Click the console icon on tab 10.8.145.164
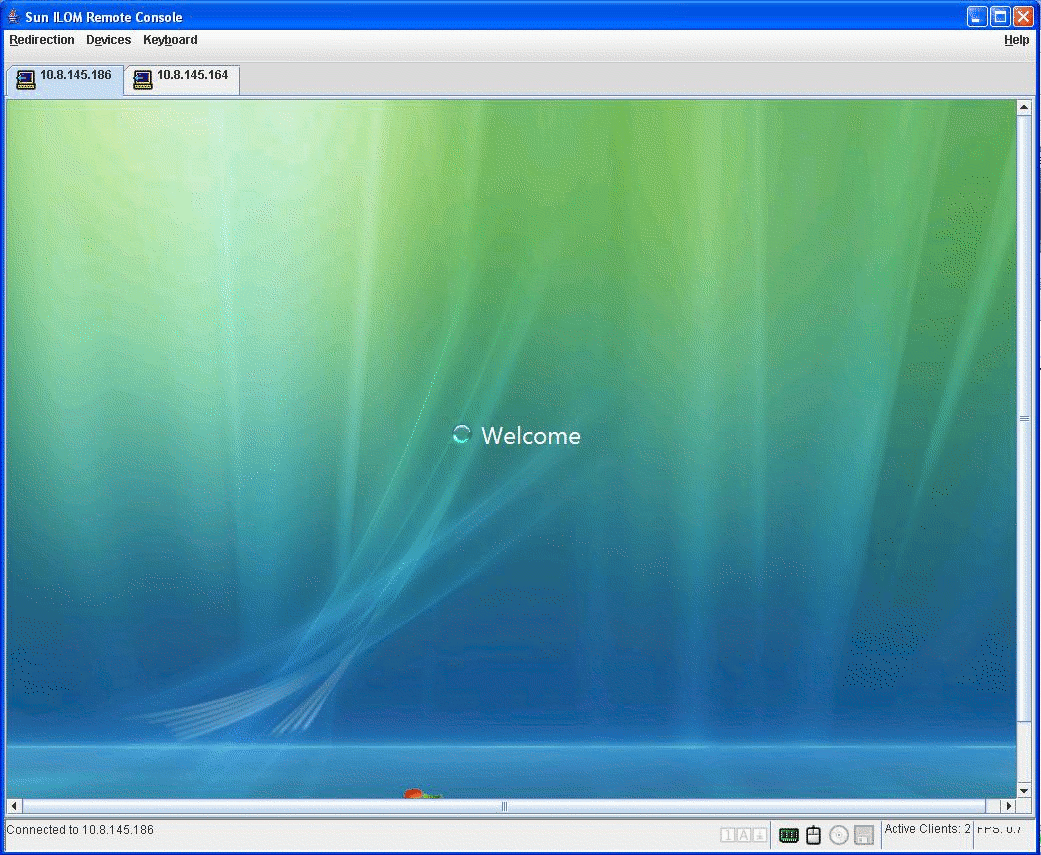 (141, 79)
